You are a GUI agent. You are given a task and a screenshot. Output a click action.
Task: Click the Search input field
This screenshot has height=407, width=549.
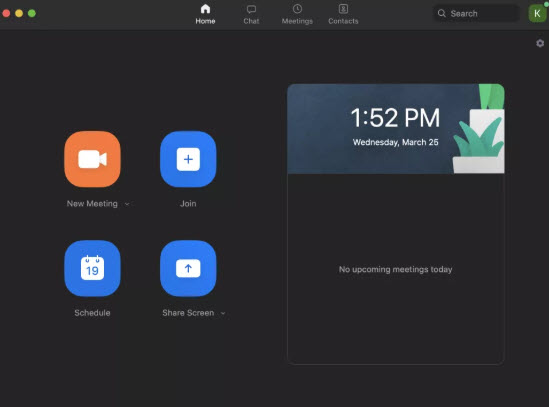pos(477,13)
